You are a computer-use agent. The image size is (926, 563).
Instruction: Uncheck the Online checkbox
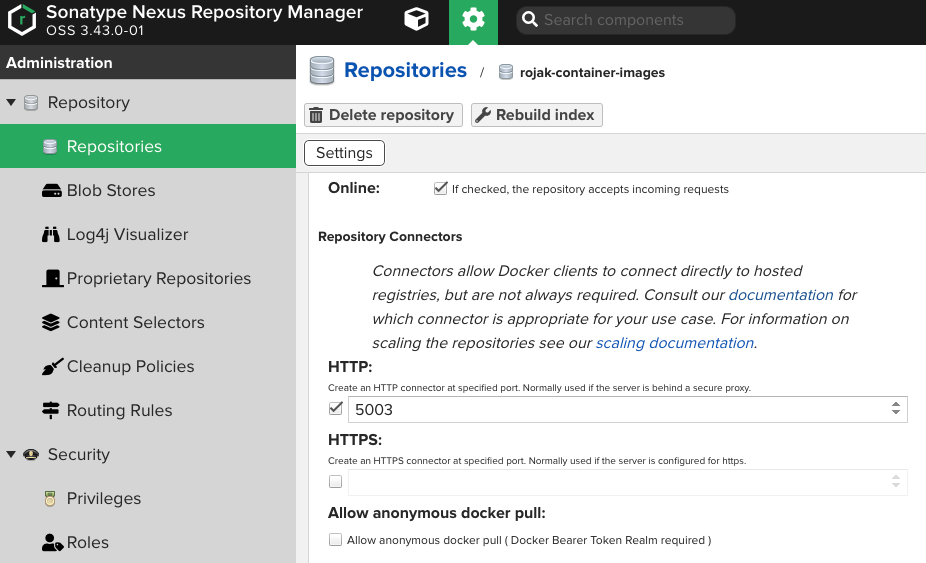pos(440,188)
